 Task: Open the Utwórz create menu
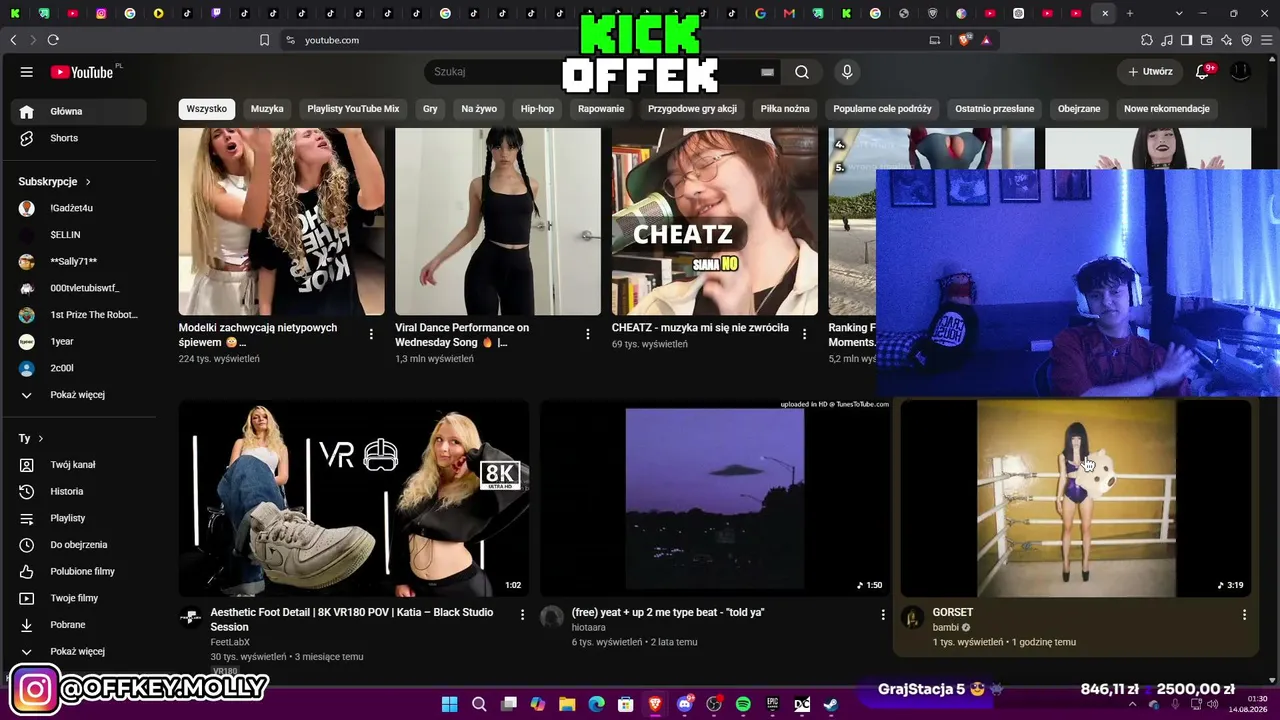1150,72
